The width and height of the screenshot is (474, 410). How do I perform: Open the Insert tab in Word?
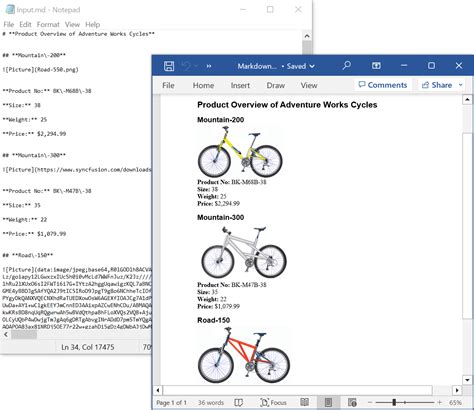pyautogui.click(x=240, y=85)
